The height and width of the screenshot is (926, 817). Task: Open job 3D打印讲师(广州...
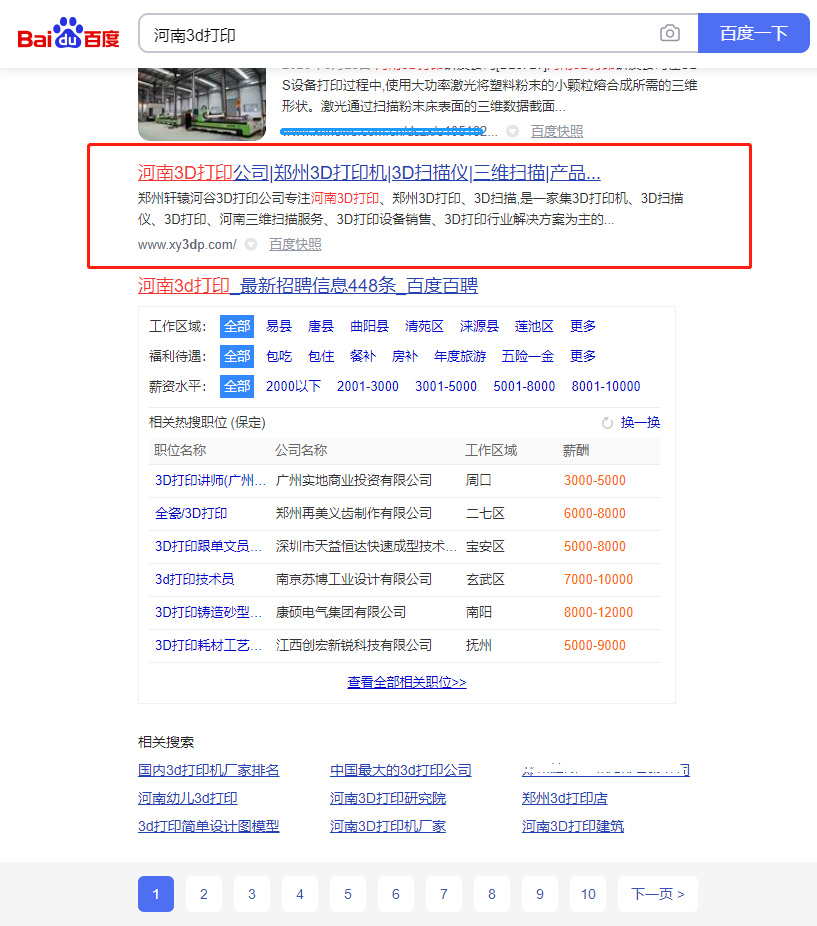pos(210,480)
